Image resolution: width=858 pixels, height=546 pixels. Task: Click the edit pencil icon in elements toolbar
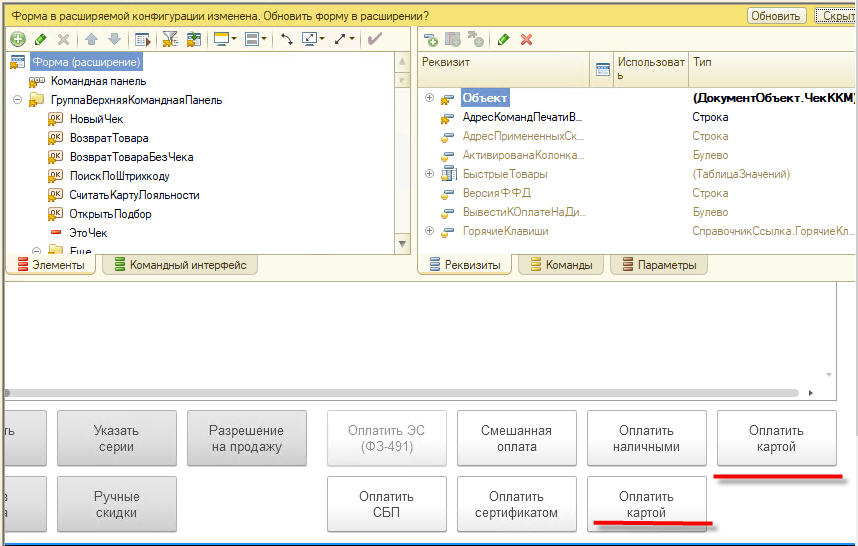pos(41,39)
